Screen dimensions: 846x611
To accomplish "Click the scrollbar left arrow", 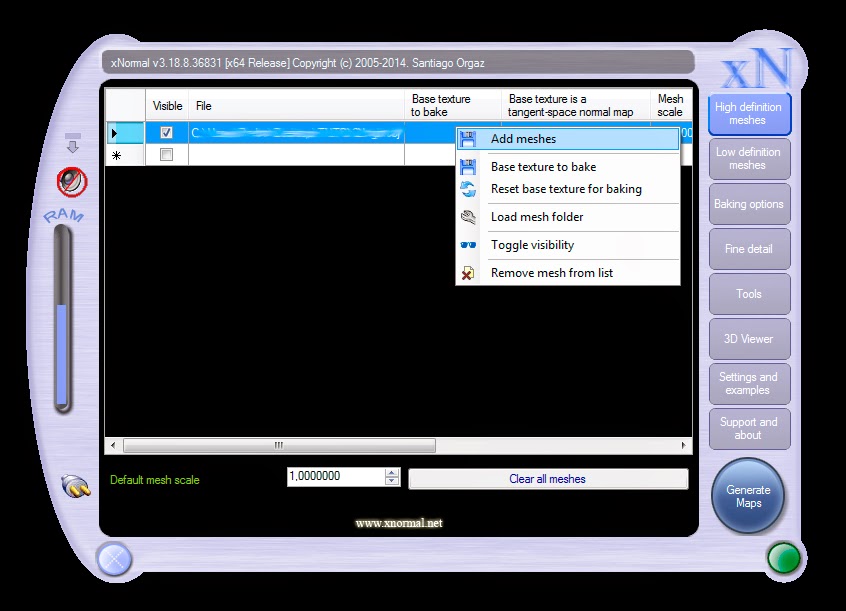I will [x=113, y=445].
